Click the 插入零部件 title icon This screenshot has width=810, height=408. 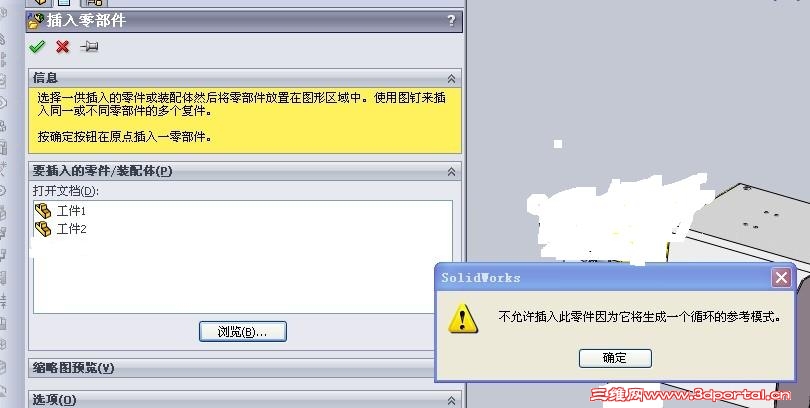pyautogui.click(x=35, y=21)
